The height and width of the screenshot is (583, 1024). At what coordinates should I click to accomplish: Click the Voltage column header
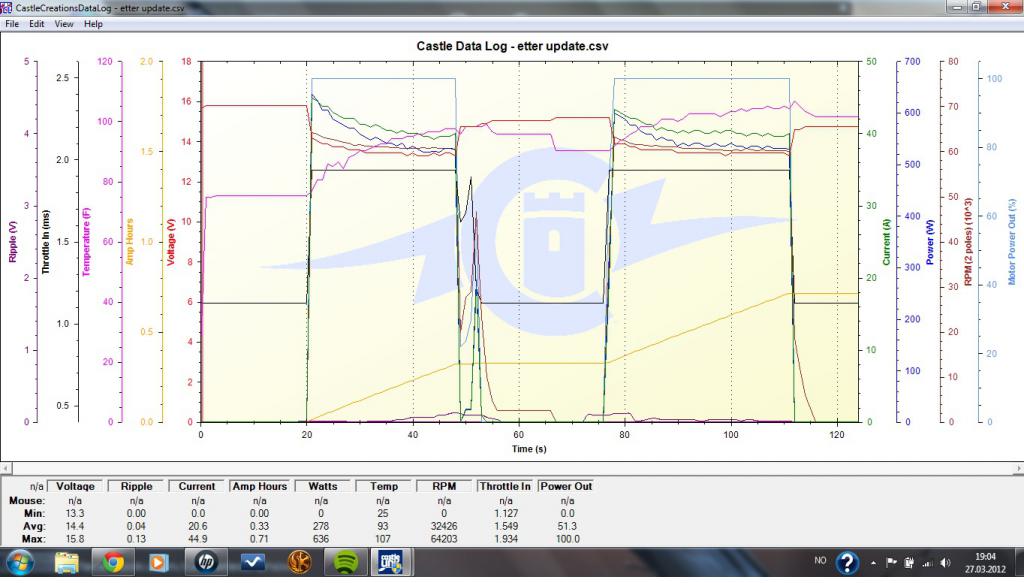point(76,486)
